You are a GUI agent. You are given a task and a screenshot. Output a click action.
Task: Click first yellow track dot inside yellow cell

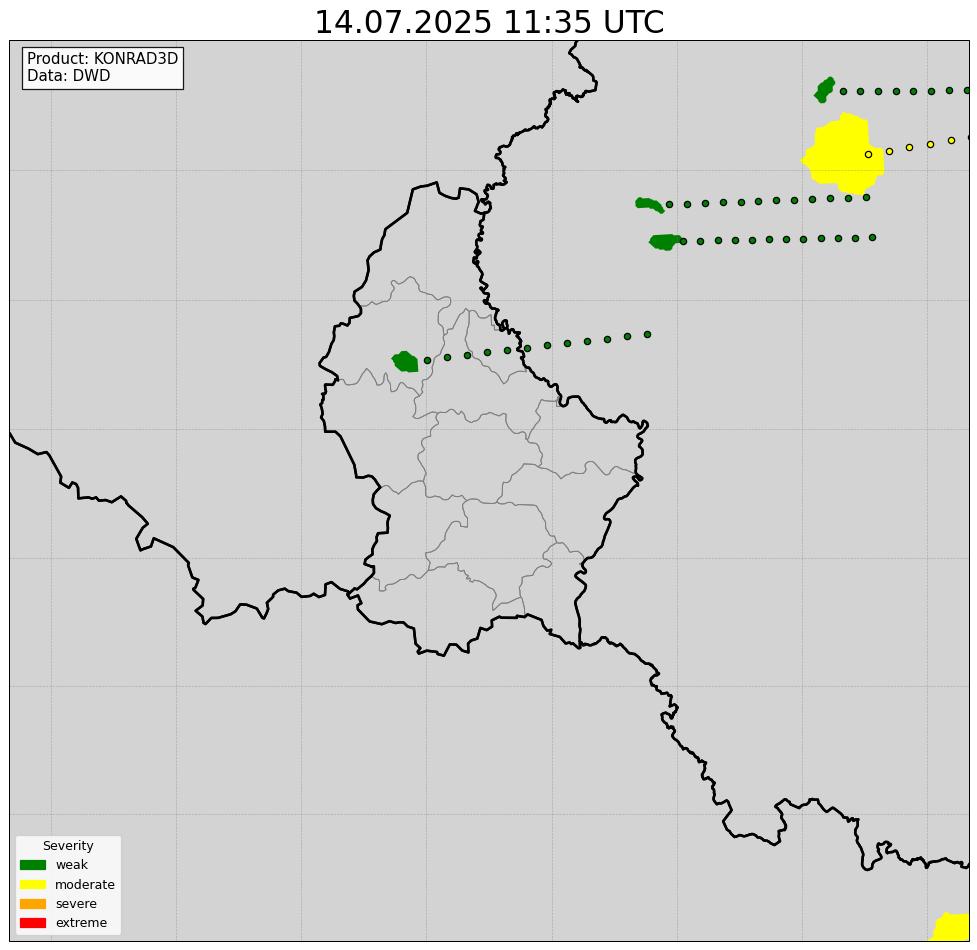click(x=868, y=154)
